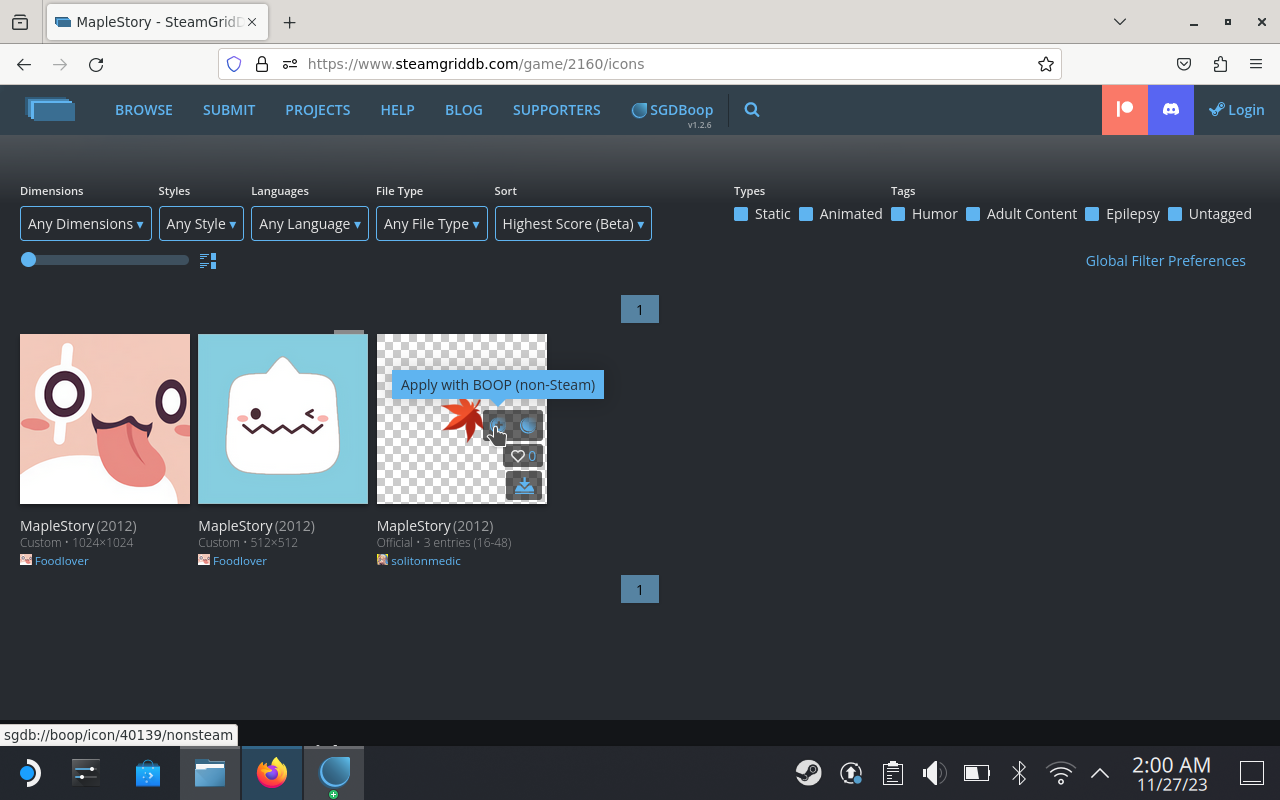
Task: Open the site search magnifier
Action: click(x=752, y=110)
